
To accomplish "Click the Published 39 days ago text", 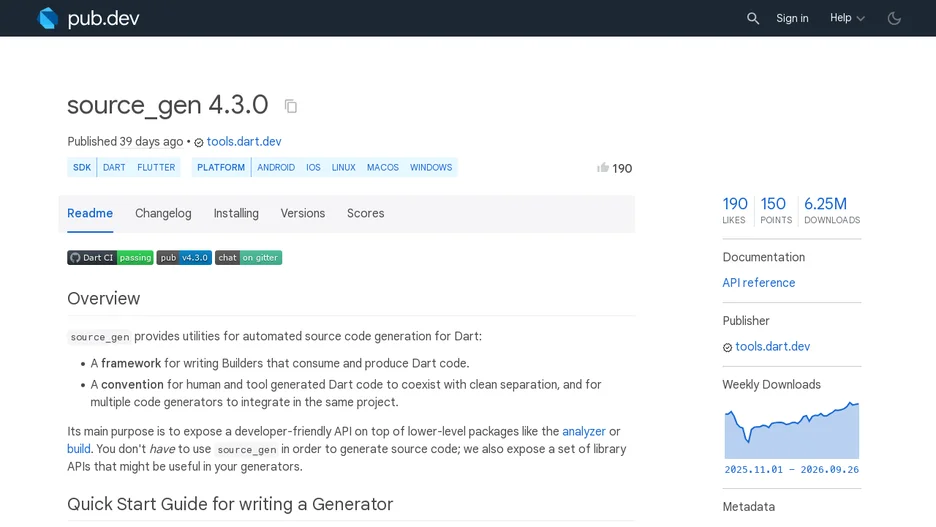I will (x=125, y=141).
